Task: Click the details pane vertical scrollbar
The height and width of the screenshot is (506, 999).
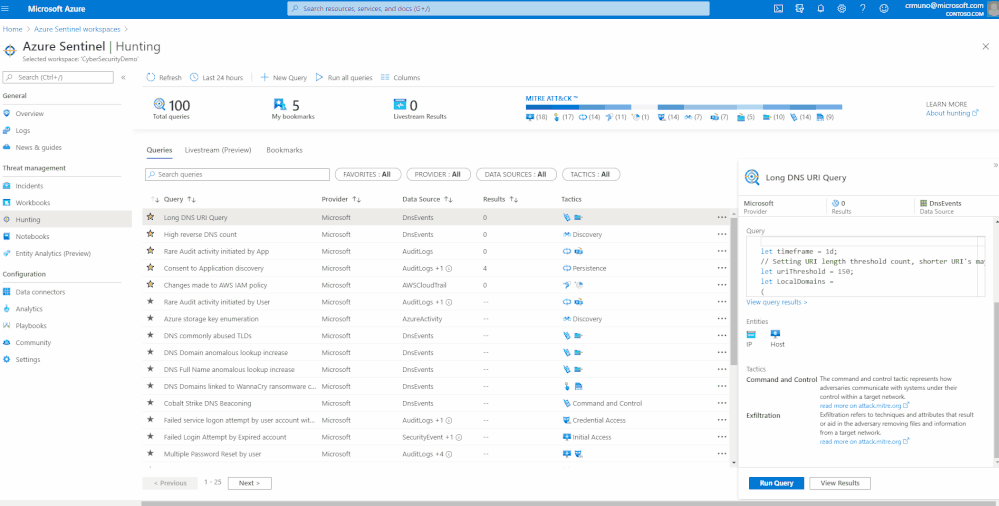Action: 995,380
